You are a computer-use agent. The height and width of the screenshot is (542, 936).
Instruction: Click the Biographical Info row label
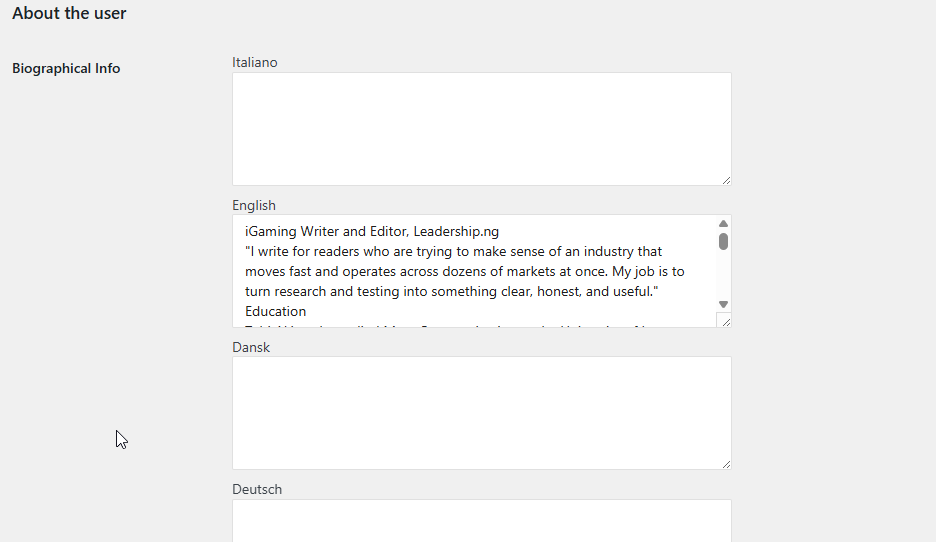(66, 69)
